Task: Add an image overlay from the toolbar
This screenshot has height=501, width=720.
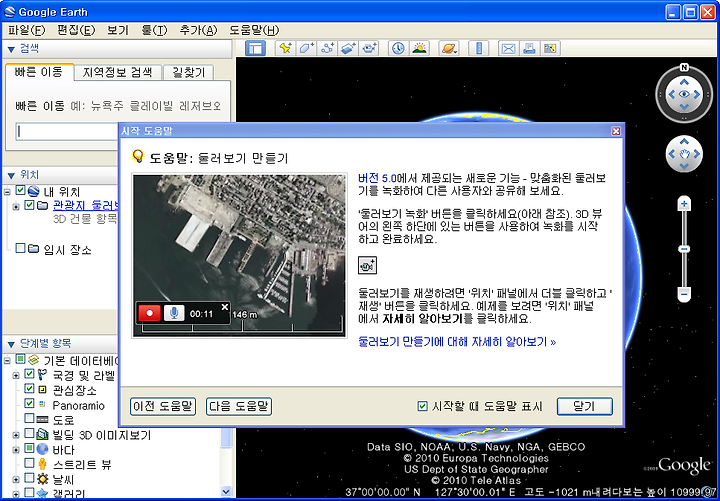Action: (349, 48)
